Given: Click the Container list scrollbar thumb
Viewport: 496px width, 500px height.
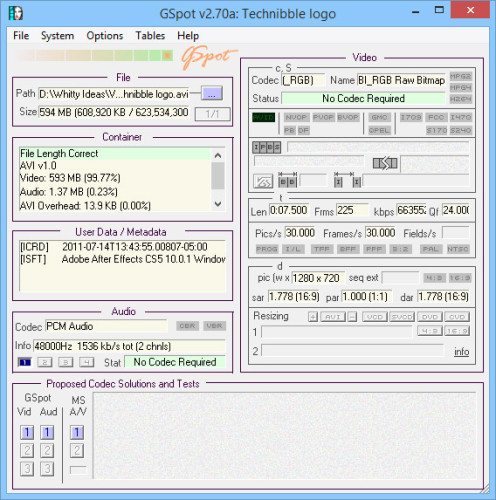Looking at the screenshot, I should click(x=218, y=175).
